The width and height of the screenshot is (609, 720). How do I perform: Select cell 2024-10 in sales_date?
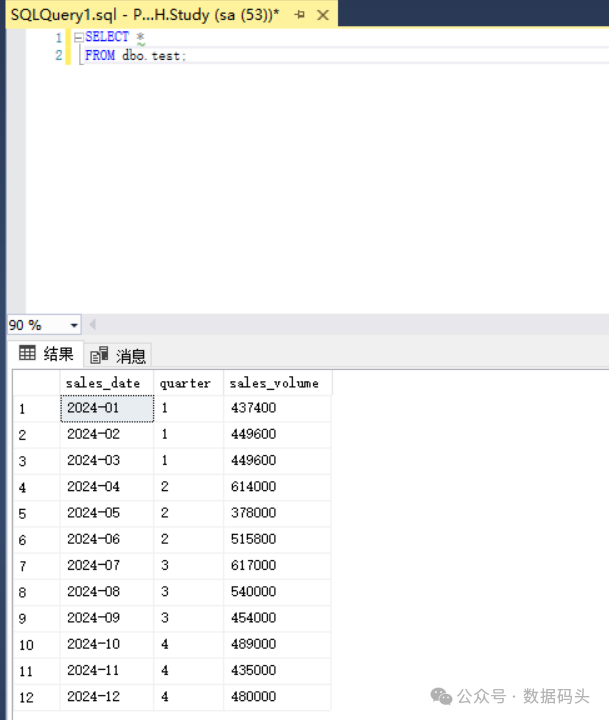[107, 644]
